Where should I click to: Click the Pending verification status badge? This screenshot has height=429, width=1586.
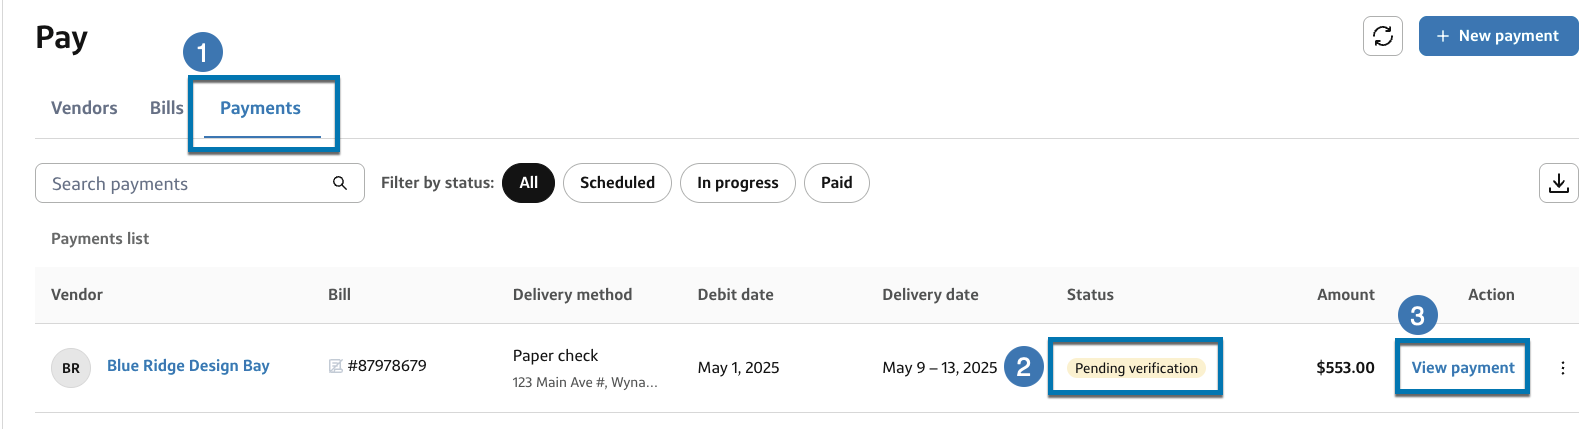pos(1136,368)
